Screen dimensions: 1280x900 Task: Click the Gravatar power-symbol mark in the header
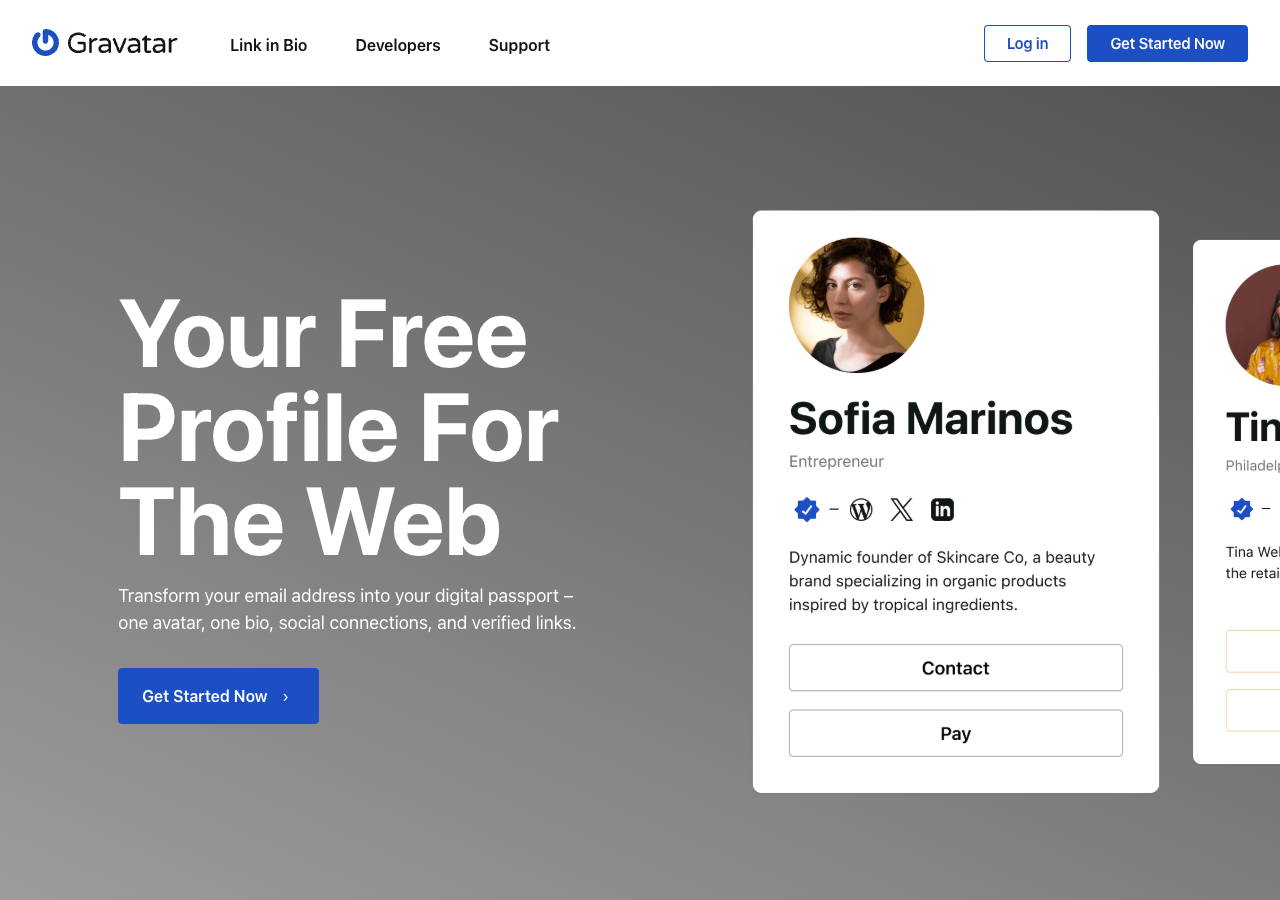(x=44, y=42)
